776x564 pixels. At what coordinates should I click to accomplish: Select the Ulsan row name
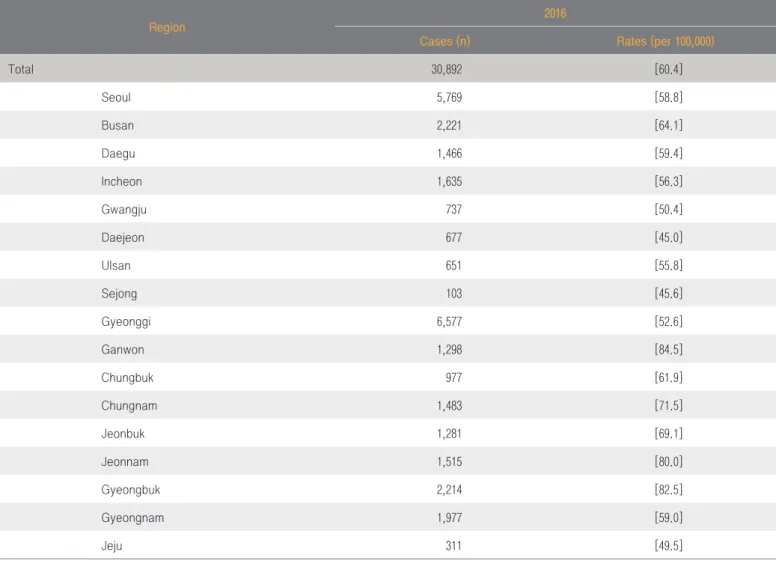[x=116, y=266]
